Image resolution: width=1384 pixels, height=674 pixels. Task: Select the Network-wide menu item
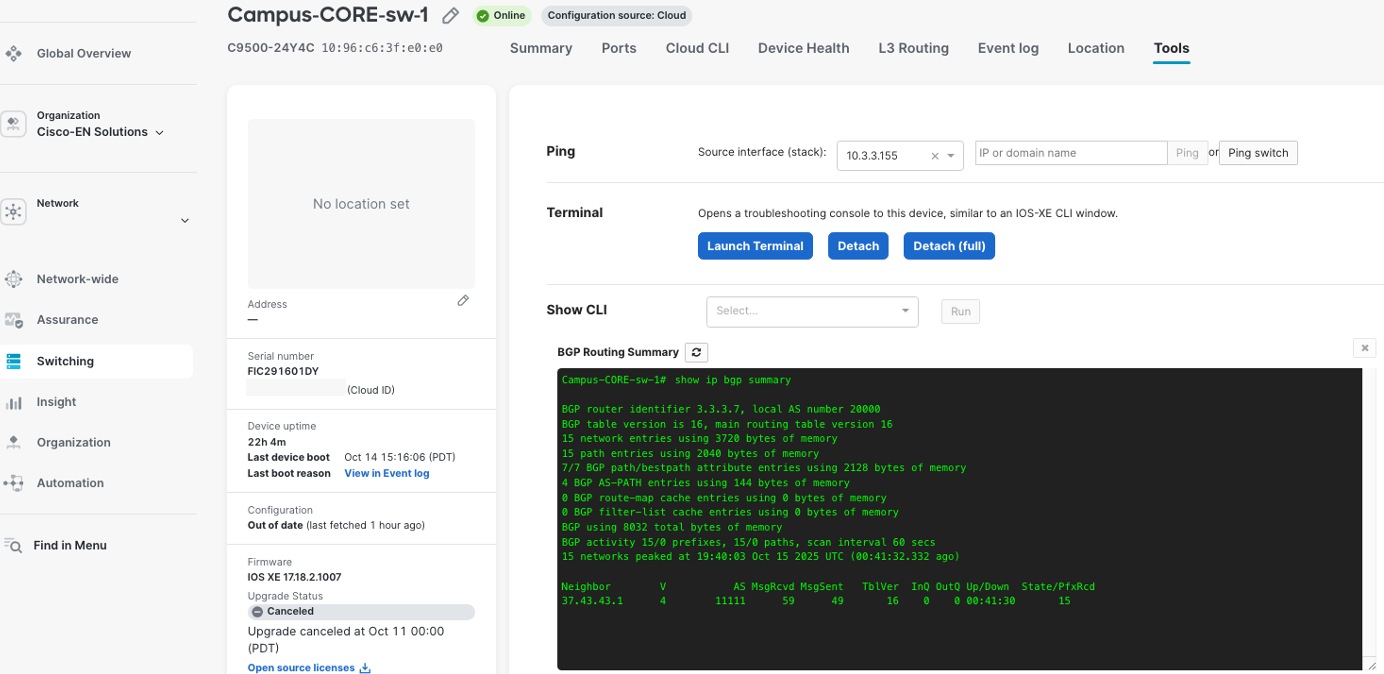tap(78, 279)
